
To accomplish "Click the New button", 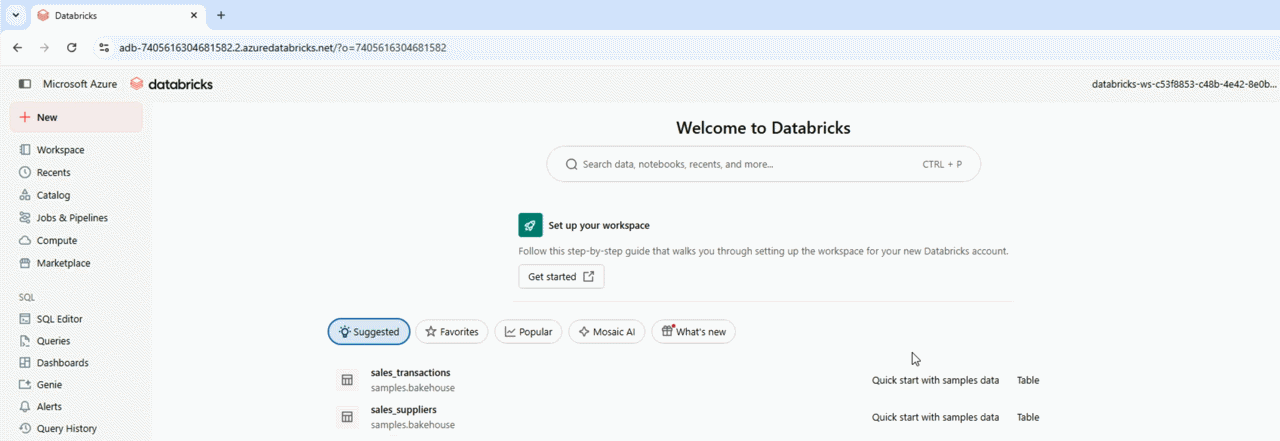I will click(x=76, y=117).
